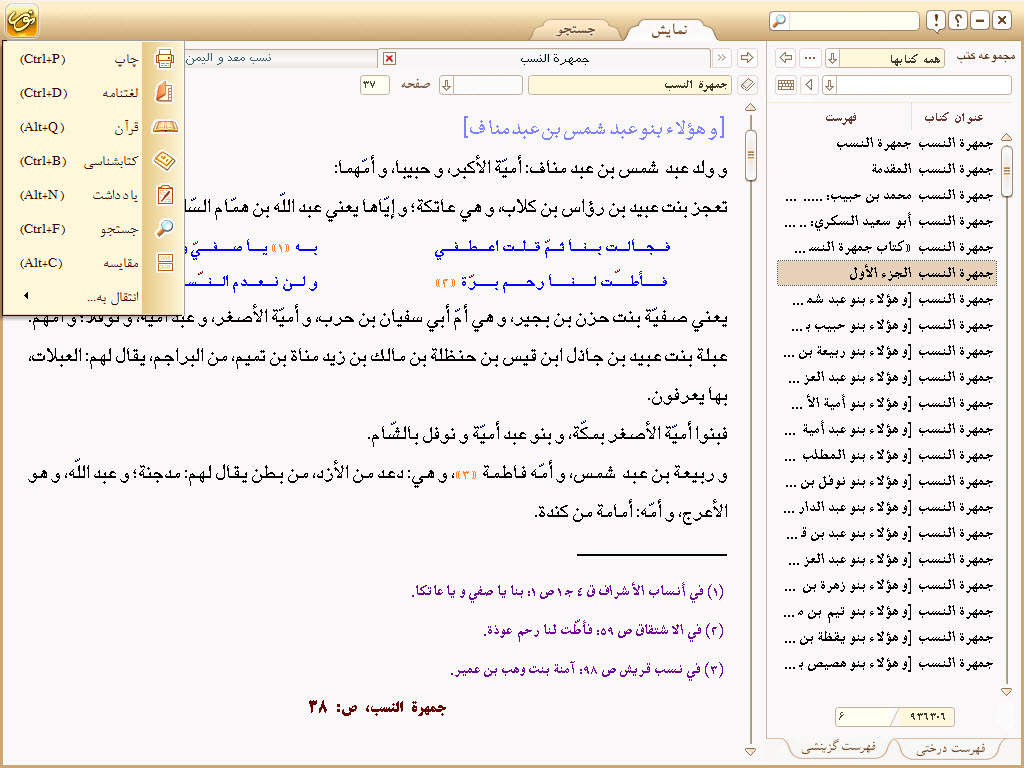Image resolution: width=1024 pixels, height=768 pixels.
Task: Open the down-arrow dropdown beside the filter field
Action: (x=829, y=85)
